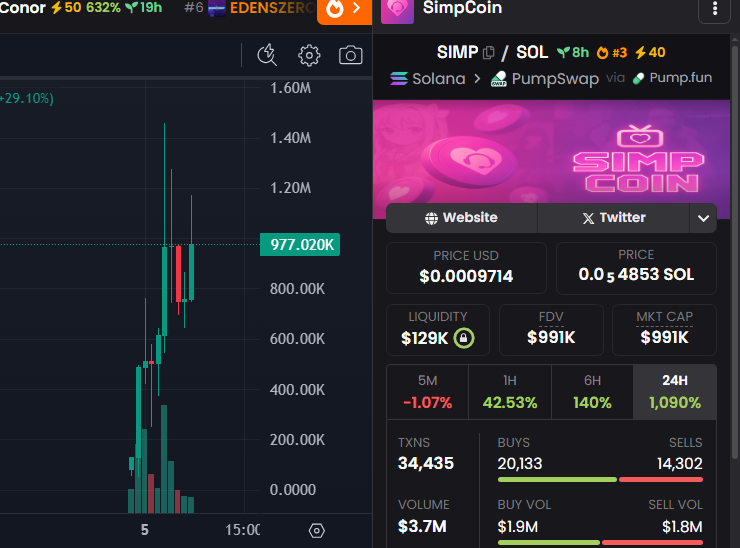This screenshot has height=548, width=740.
Task: Open the quick search lightning icon
Action: coord(267,55)
